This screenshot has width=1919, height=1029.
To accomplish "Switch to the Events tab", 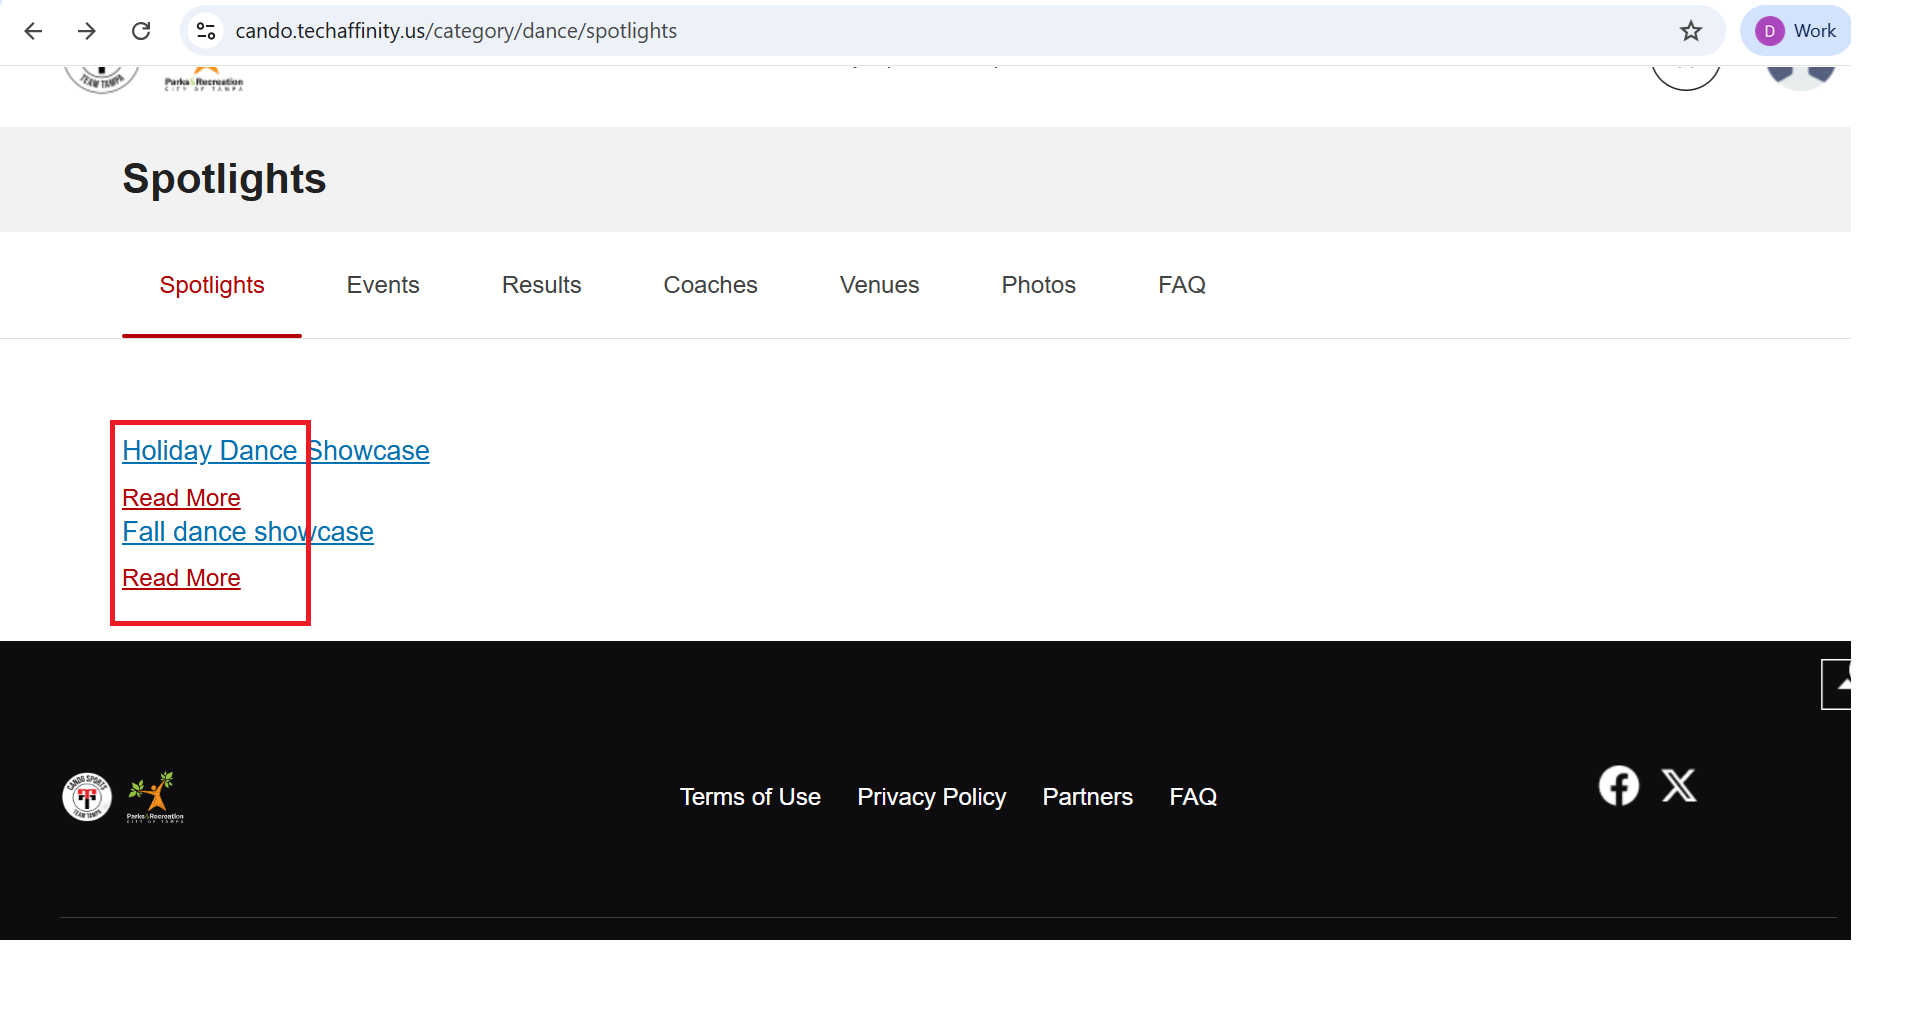I will click(383, 285).
